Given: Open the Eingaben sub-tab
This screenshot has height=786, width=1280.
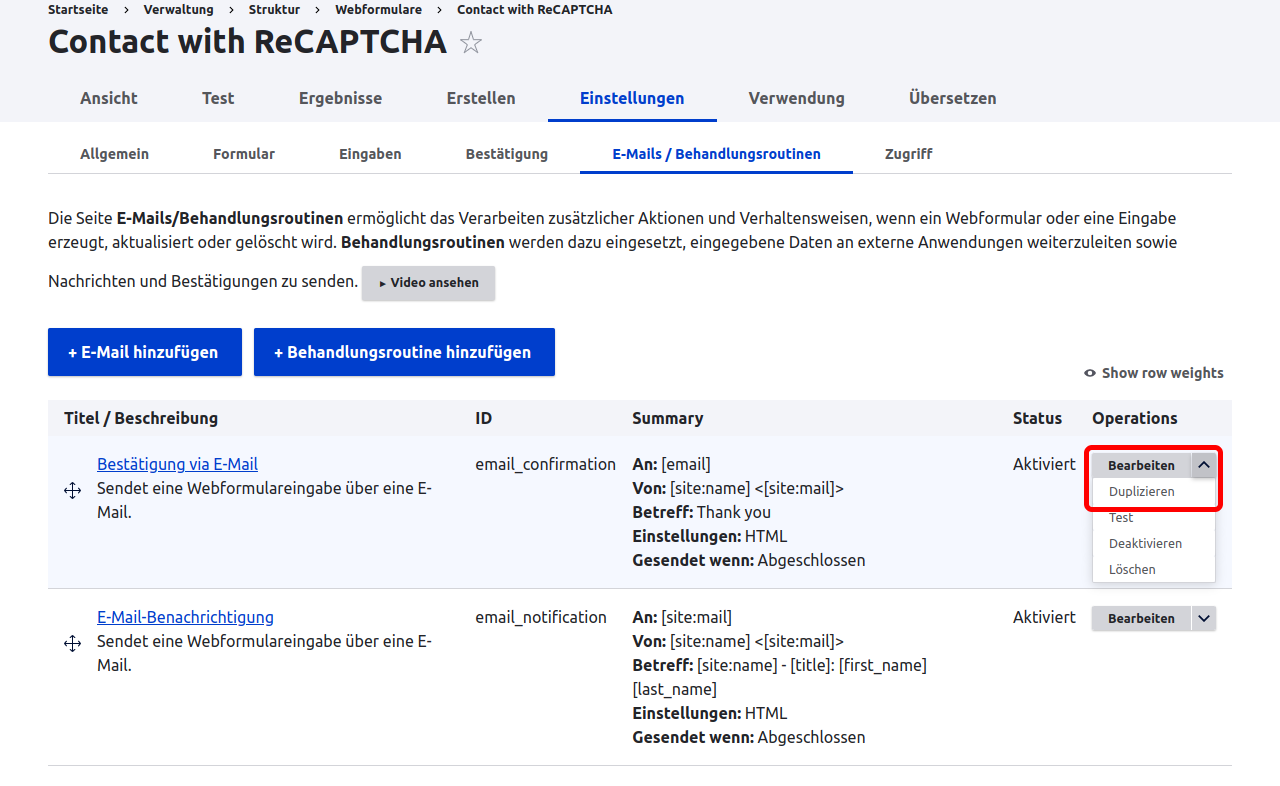Looking at the screenshot, I should tap(370, 154).
